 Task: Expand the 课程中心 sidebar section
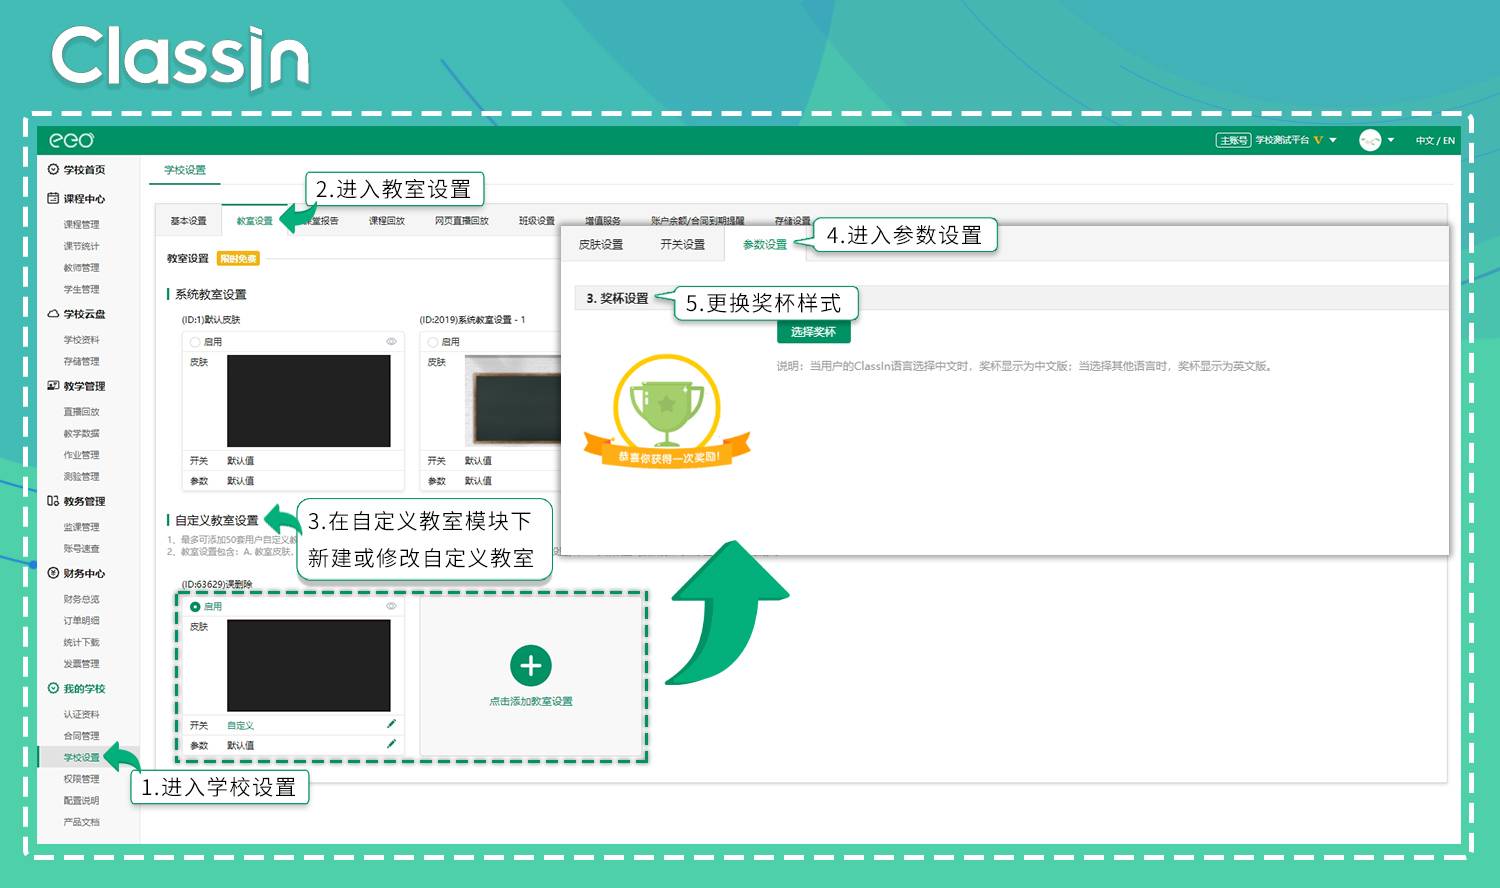click(84, 199)
